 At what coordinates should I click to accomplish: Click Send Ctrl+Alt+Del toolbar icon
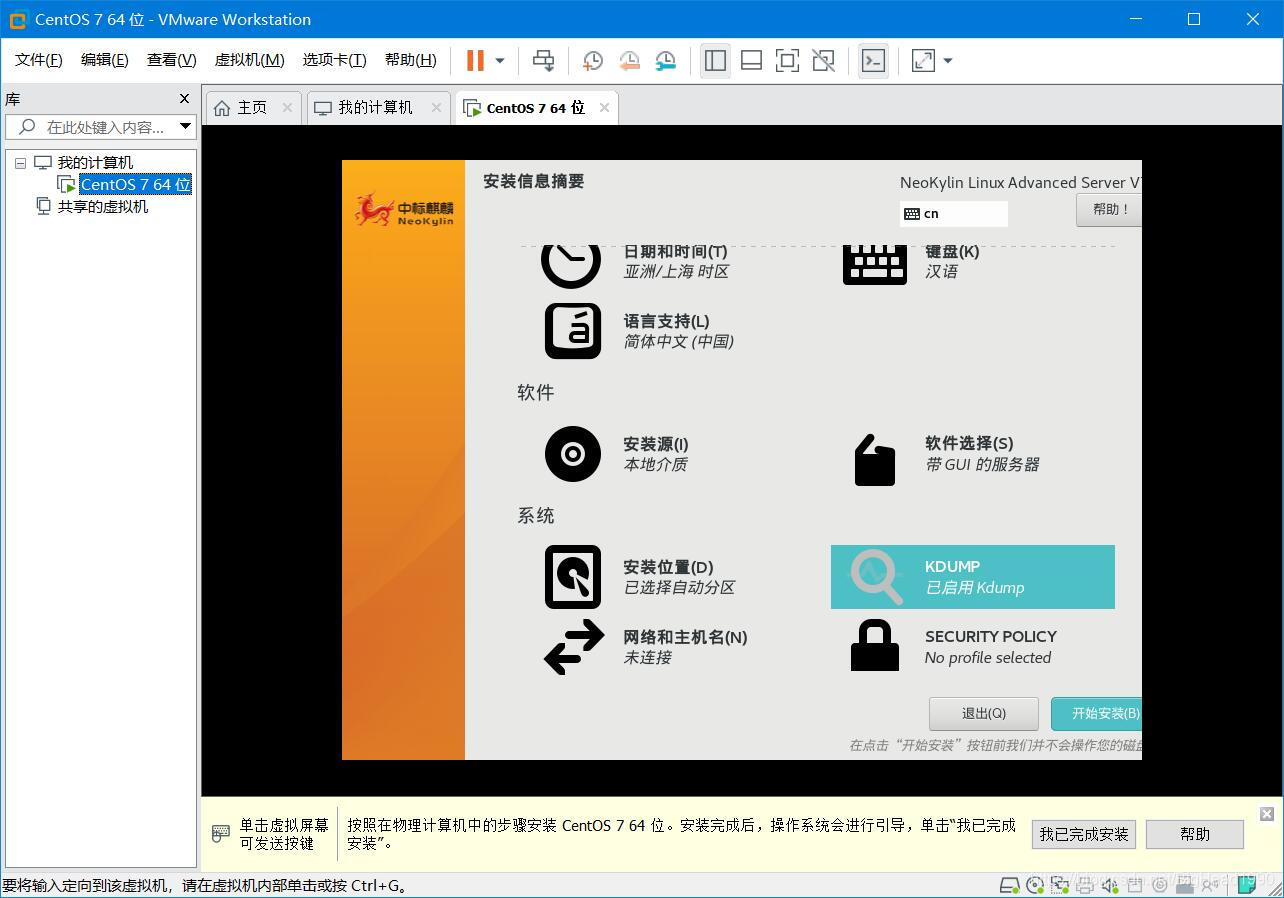[x=543, y=61]
